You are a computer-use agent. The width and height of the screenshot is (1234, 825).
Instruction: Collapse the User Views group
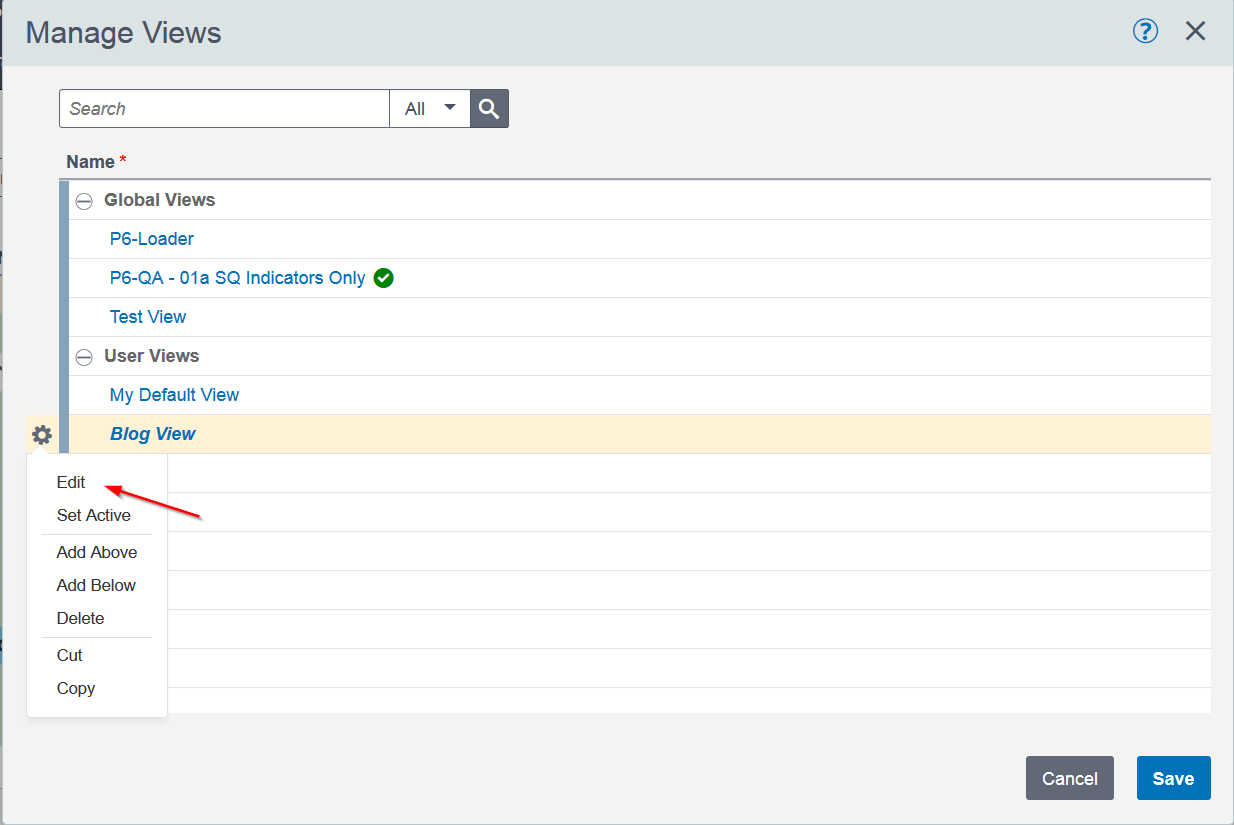[x=85, y=357]
